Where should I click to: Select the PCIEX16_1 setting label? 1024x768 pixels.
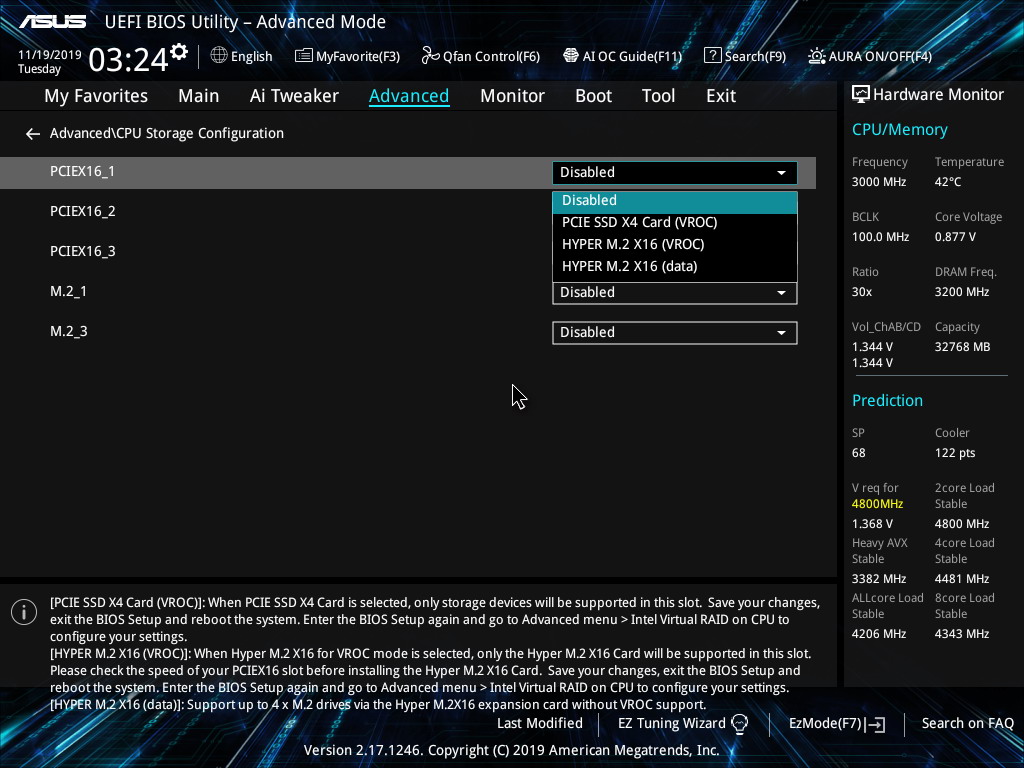82,172
